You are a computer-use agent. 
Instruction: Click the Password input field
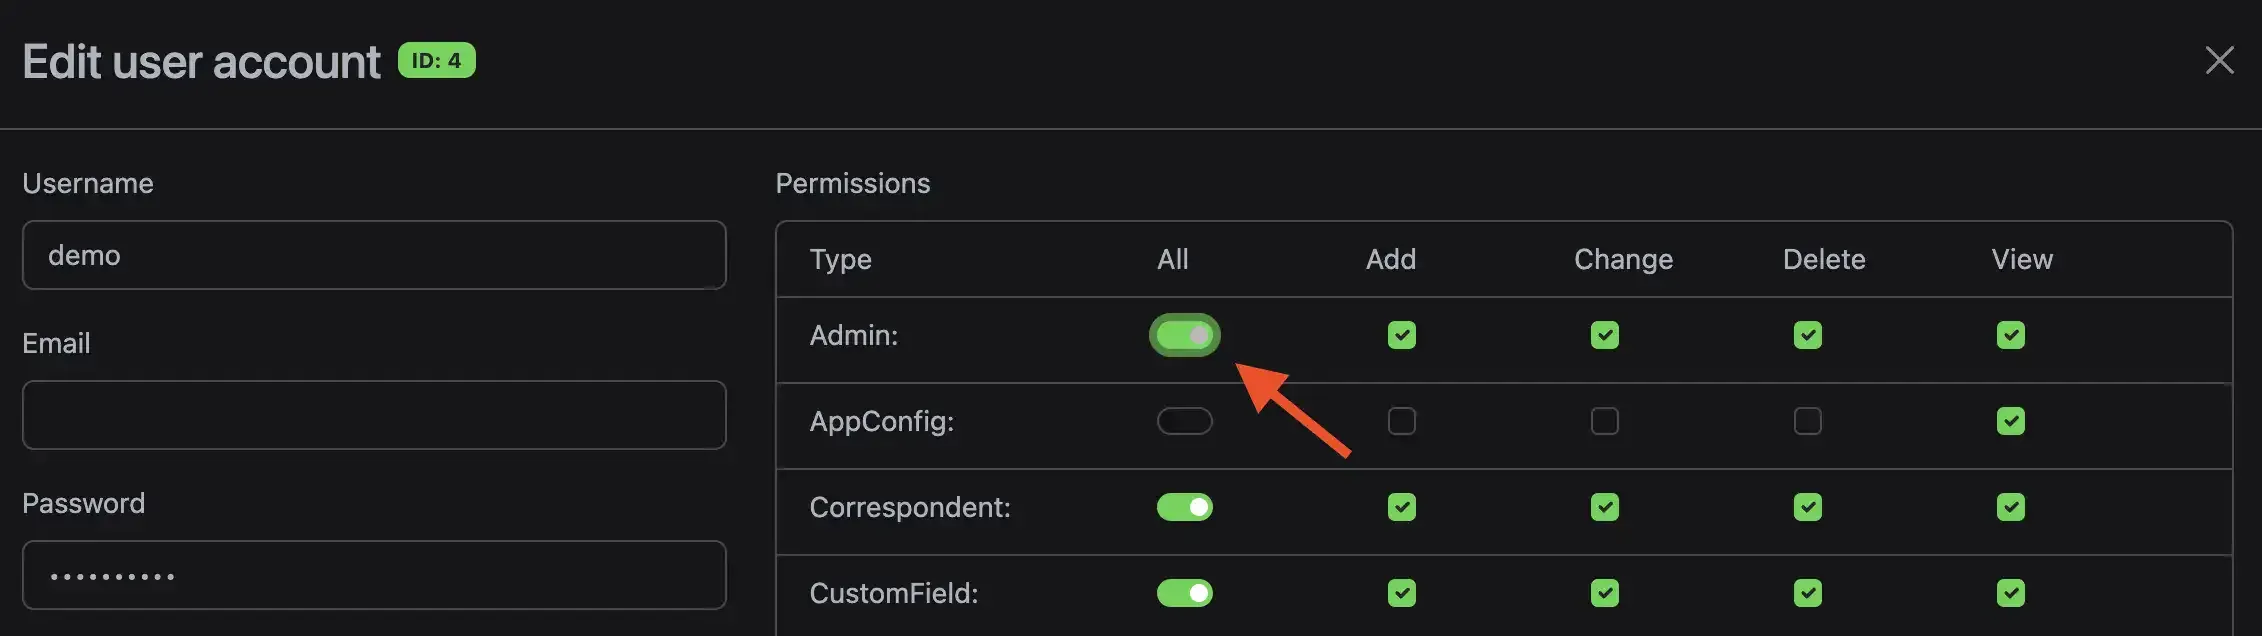374,575
